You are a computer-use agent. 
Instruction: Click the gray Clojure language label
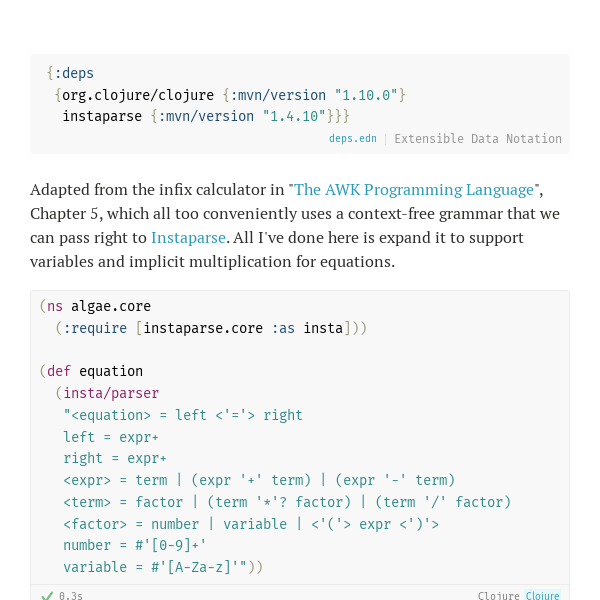pyautogui.click(x=499, y=595)
